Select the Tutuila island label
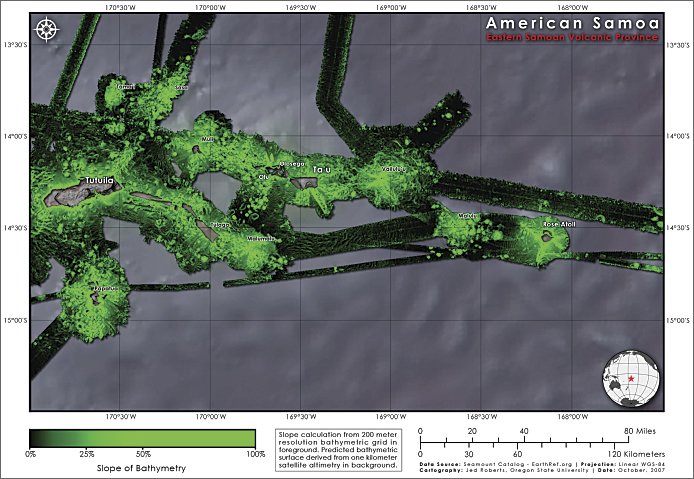The image size is (694, 479). pyautogui.click(x=99, y=180)
